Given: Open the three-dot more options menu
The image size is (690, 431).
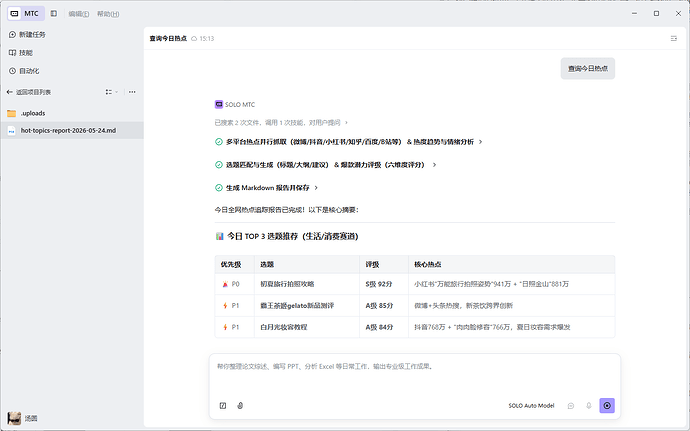Looking at the screenshot, I should (x=132, y=92).
